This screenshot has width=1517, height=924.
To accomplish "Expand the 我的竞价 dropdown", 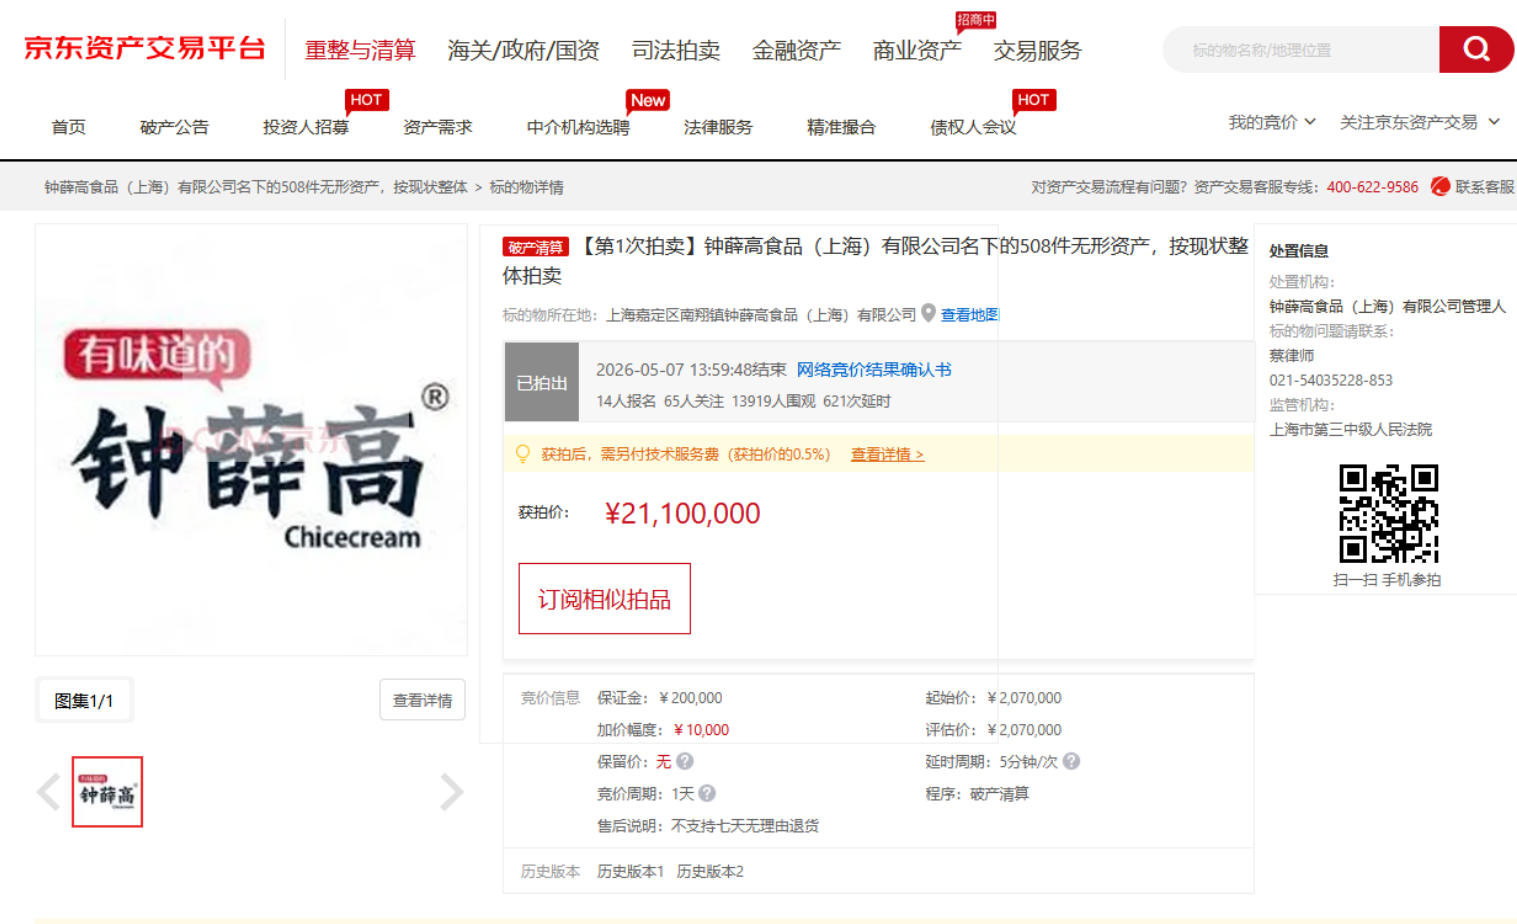I will (x=1271, y=122).
